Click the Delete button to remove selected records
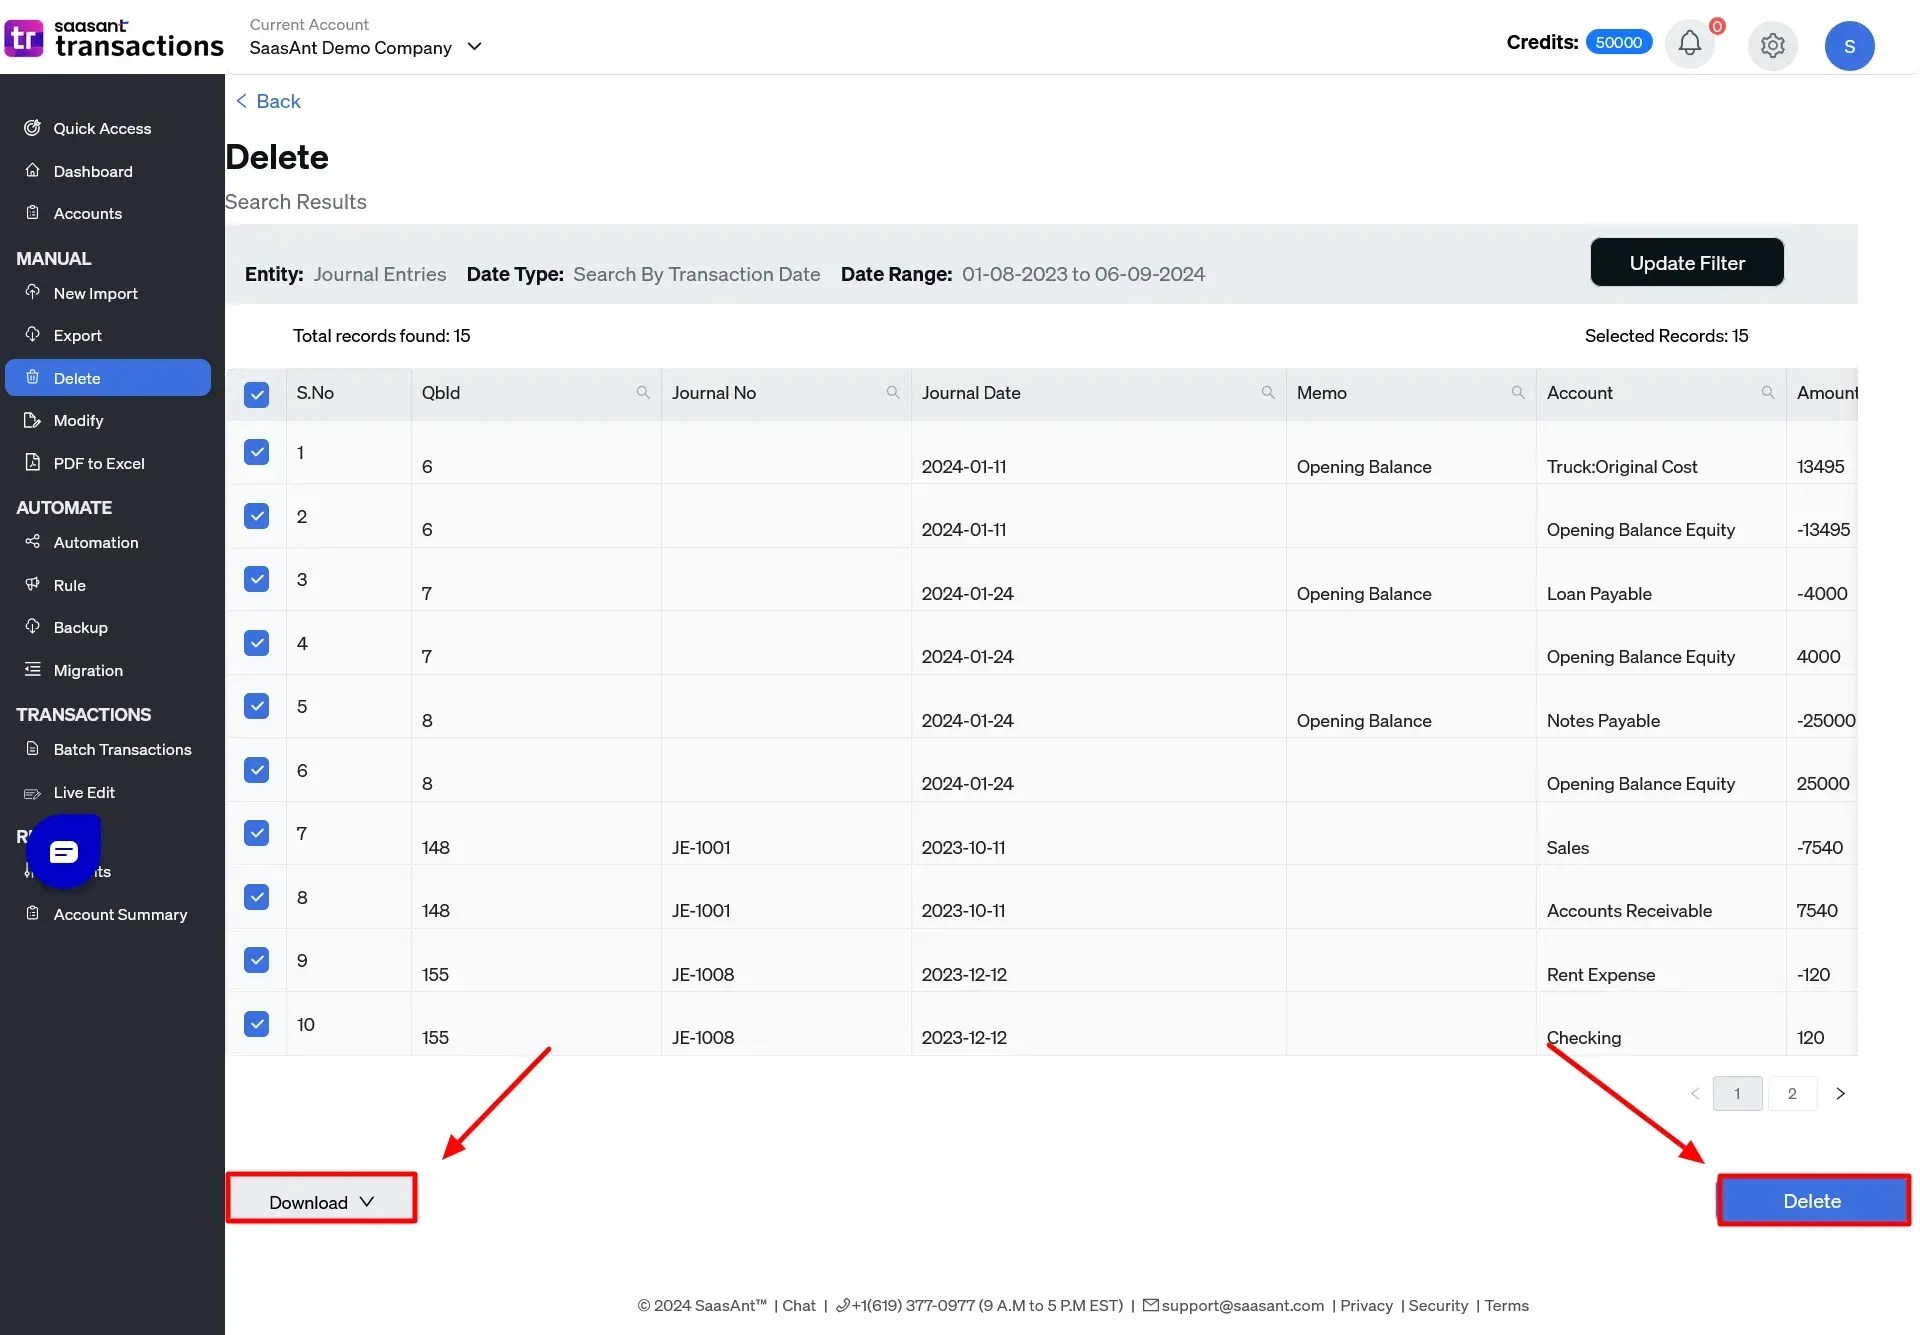The height and width of the screenshot is (1335, 1920). [1812, 1199]
